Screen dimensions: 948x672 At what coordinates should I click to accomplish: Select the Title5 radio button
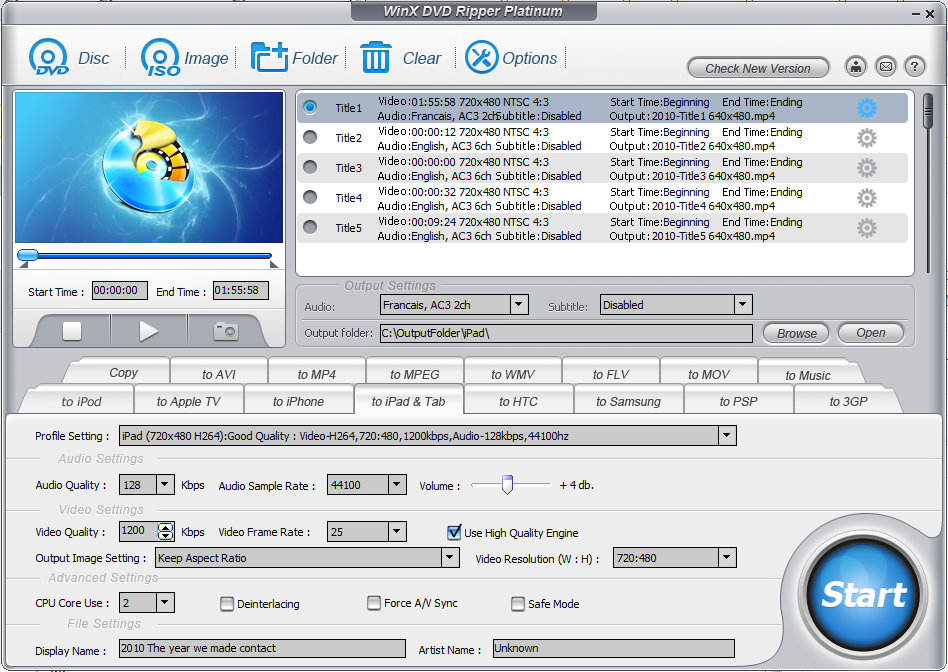[x=310, y=227]
